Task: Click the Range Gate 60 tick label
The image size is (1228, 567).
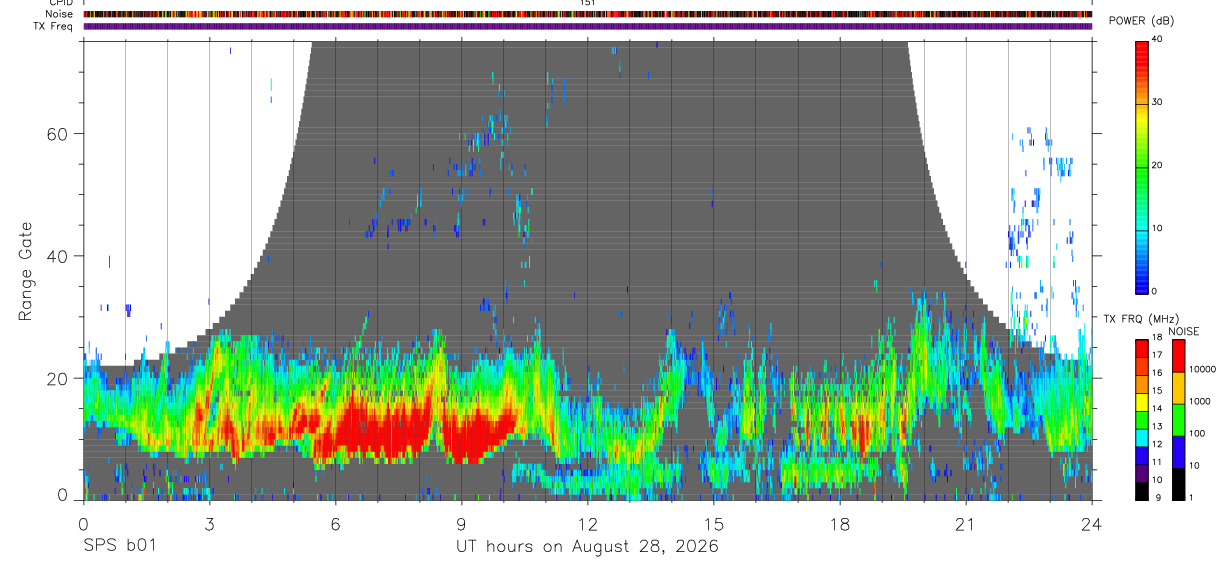Action: pos(55,134)
